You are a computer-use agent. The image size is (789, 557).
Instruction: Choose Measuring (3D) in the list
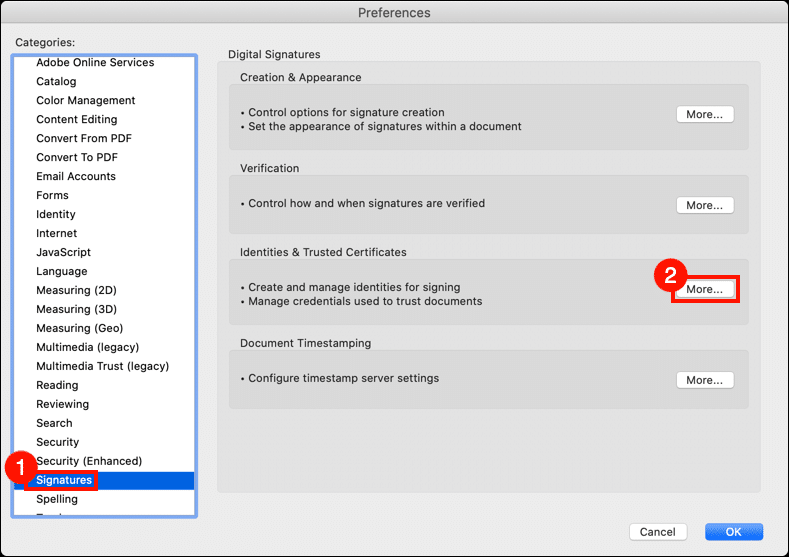(x=76, y=309)
